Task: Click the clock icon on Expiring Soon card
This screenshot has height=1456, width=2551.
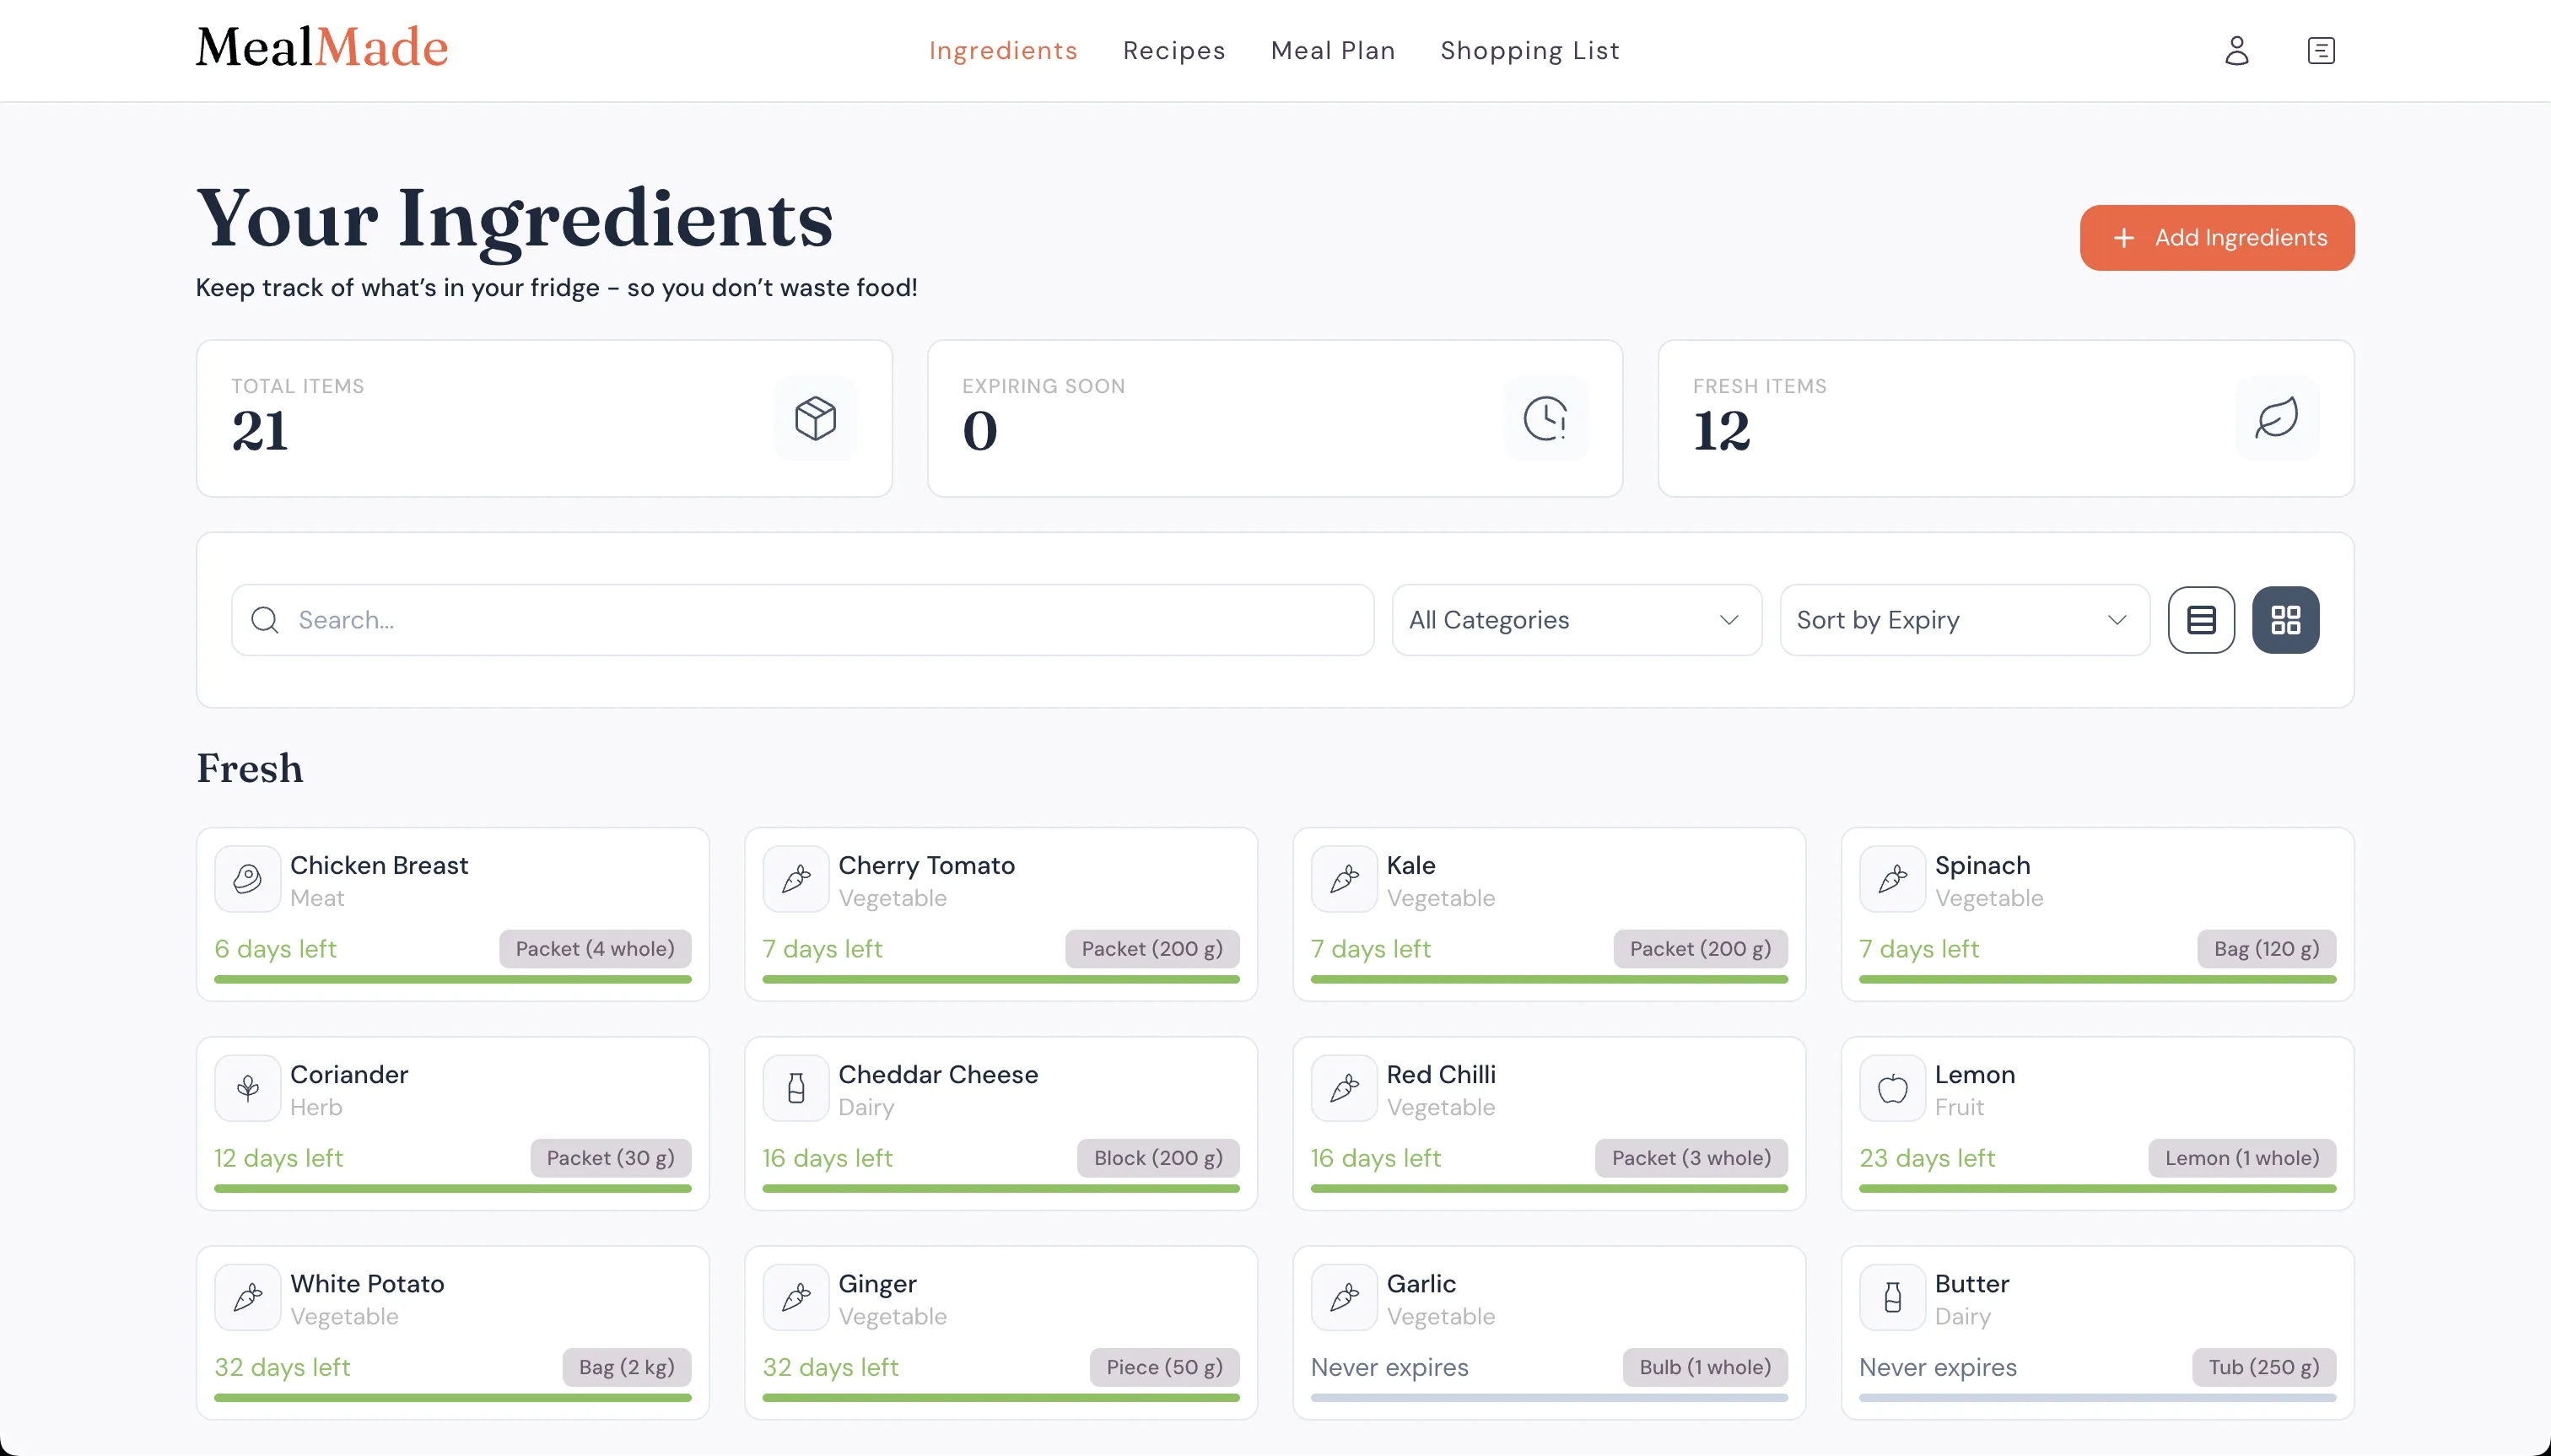Action: point(1546,418)
